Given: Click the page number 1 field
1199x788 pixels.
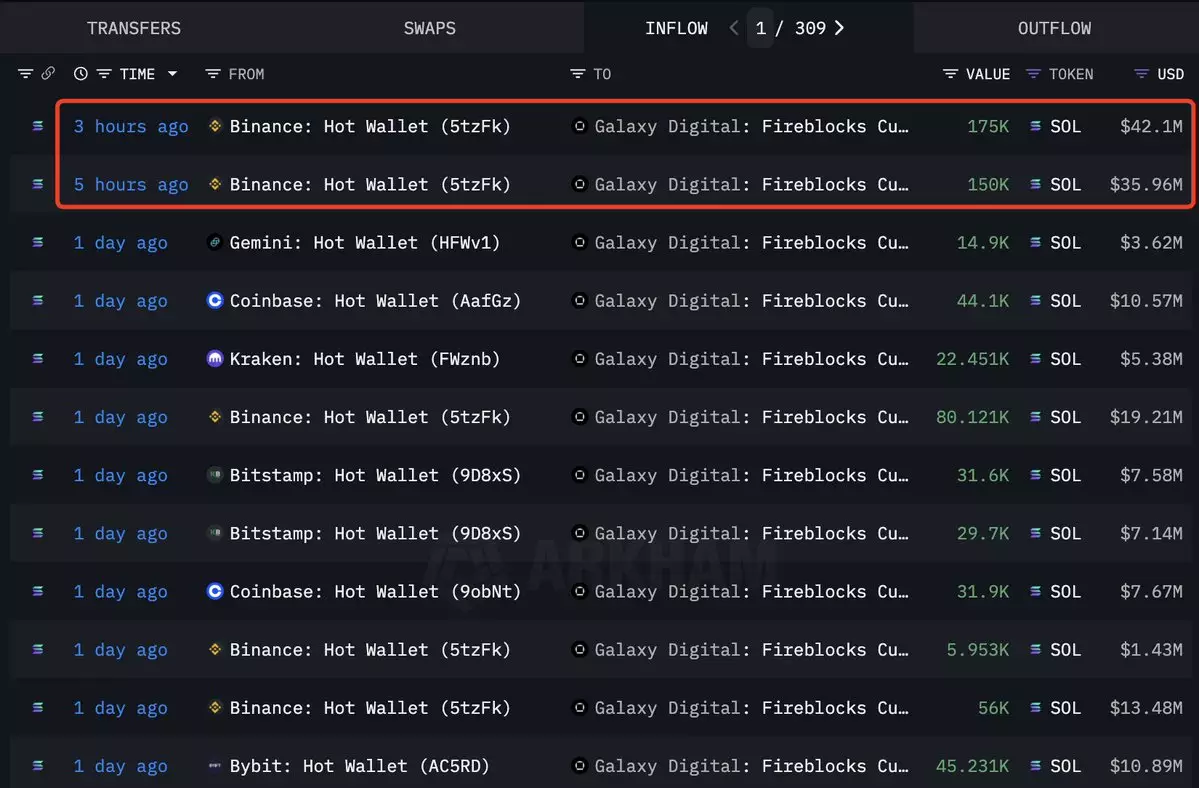Looking at the screenshot, I should (760, 28).
